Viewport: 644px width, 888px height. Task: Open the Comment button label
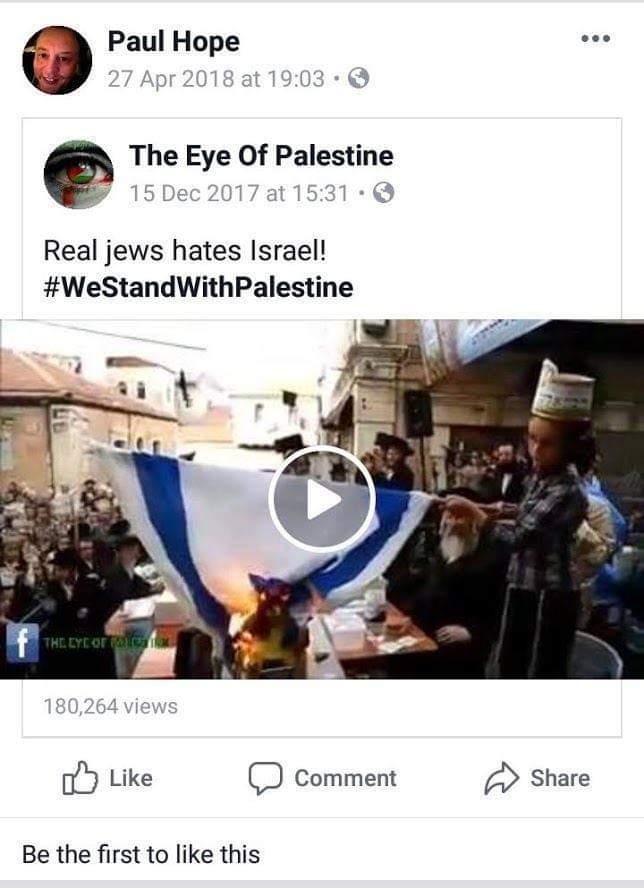346,778
